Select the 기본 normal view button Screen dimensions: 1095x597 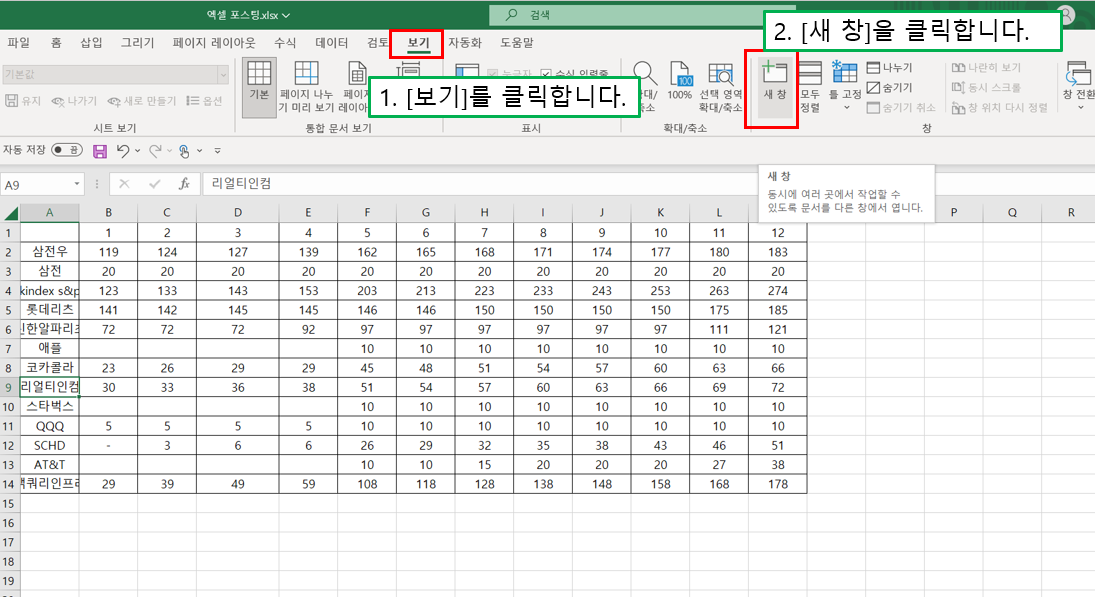(x=259, y=87)
